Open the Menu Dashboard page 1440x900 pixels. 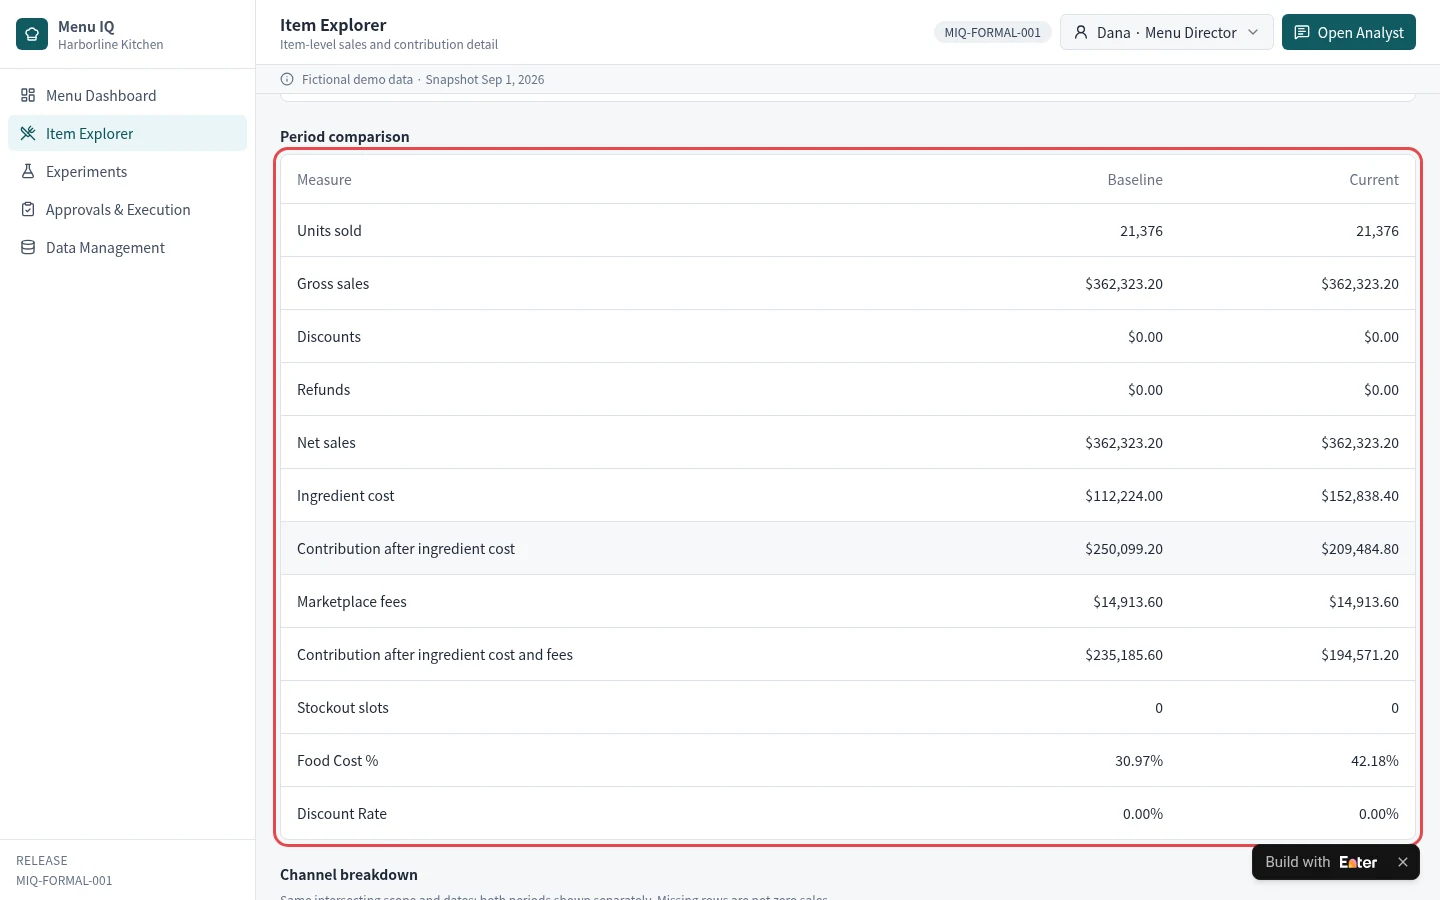point(127,96)
